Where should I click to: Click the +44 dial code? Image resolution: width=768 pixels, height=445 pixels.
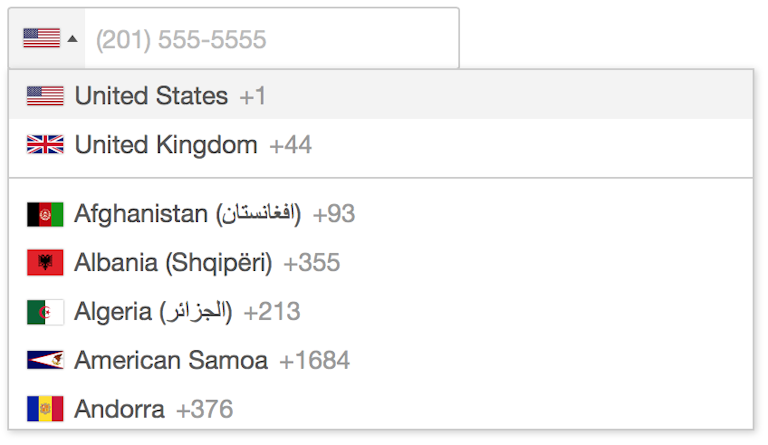click(x=290, y=145)
